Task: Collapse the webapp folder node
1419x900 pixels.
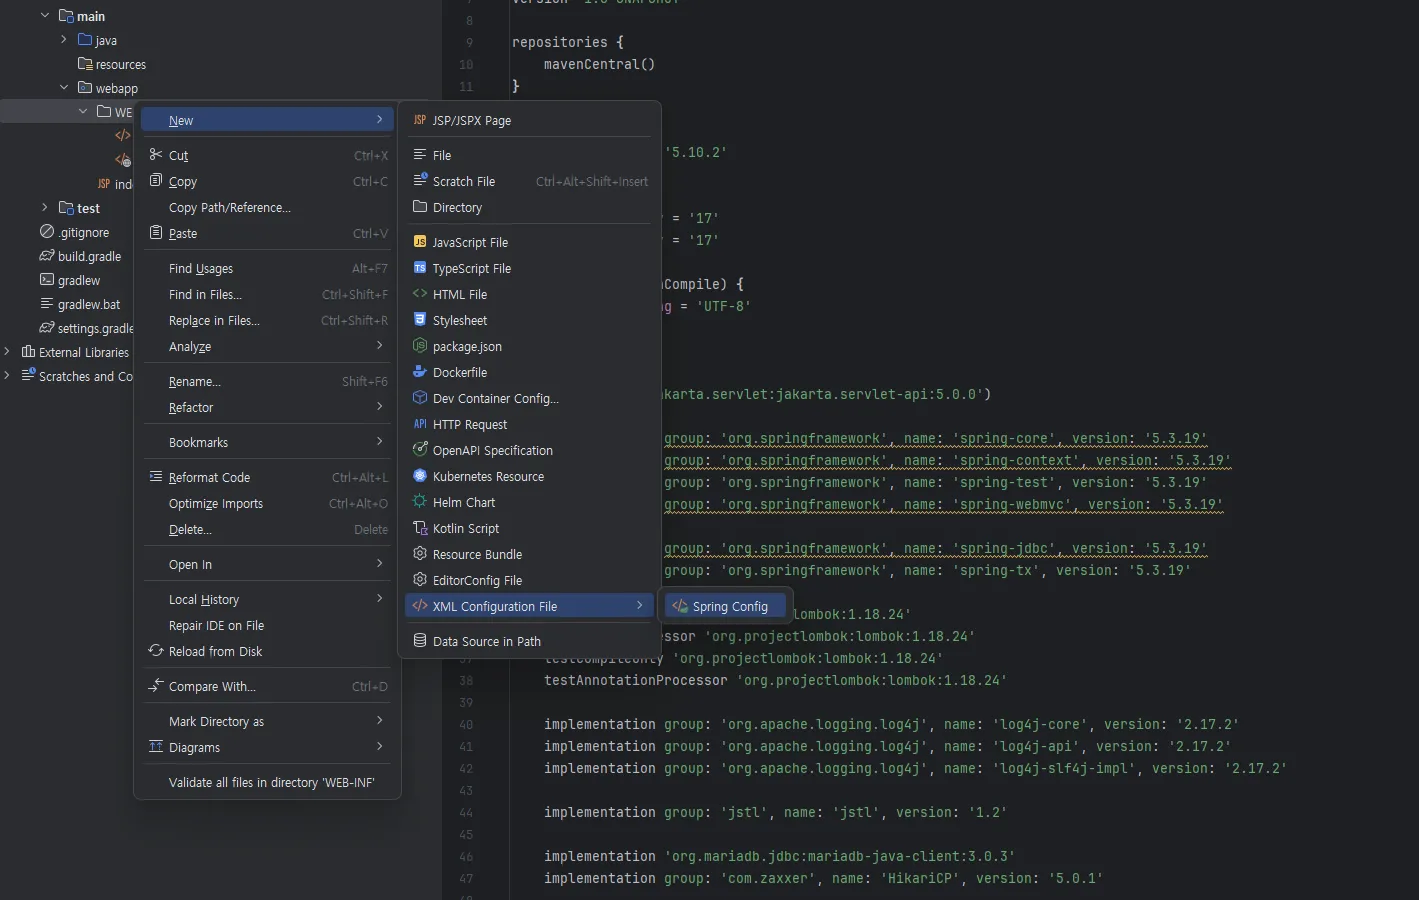Action: [64, 88]
